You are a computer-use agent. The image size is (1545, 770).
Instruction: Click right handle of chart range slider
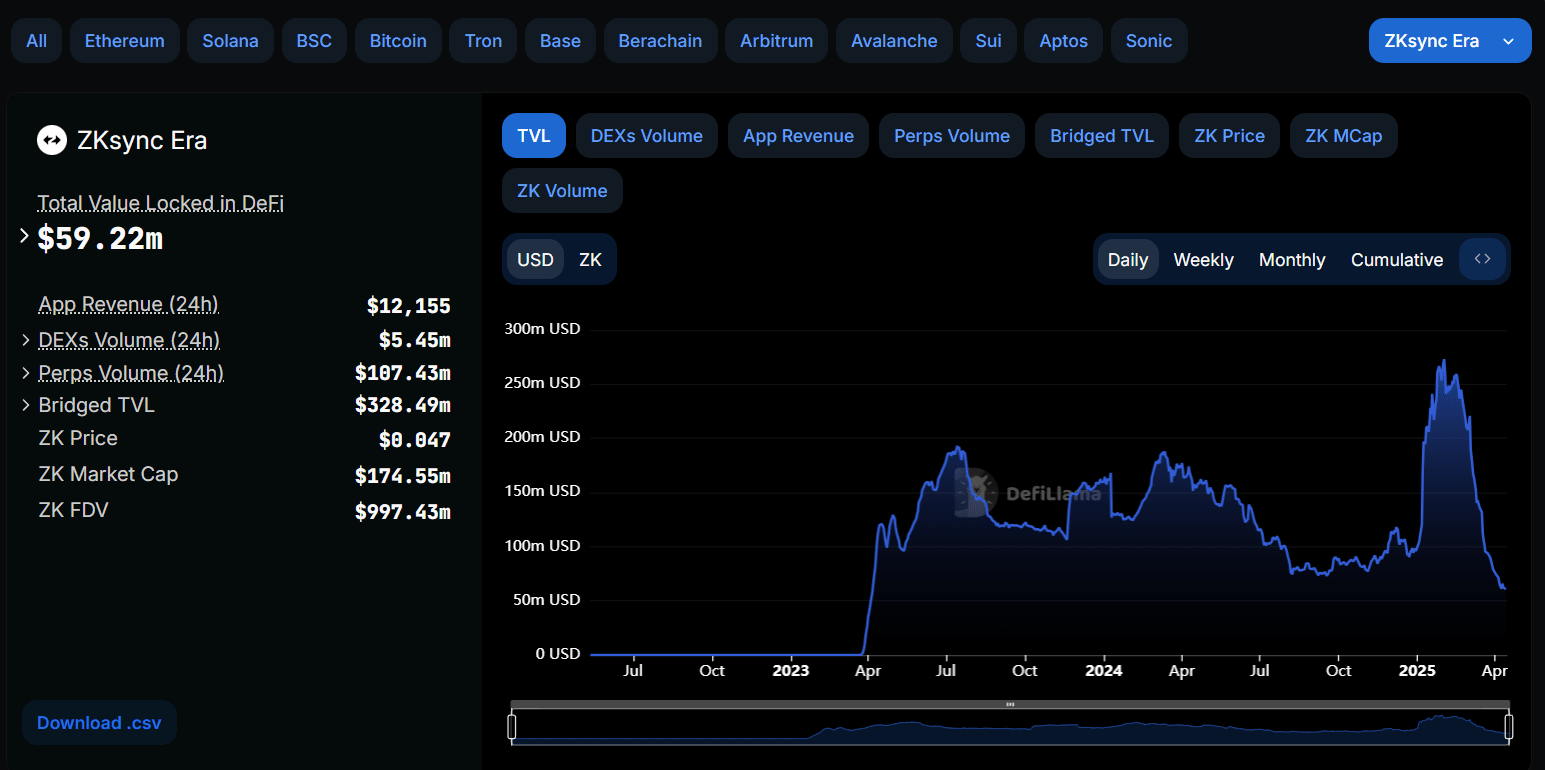point(1509,727)
